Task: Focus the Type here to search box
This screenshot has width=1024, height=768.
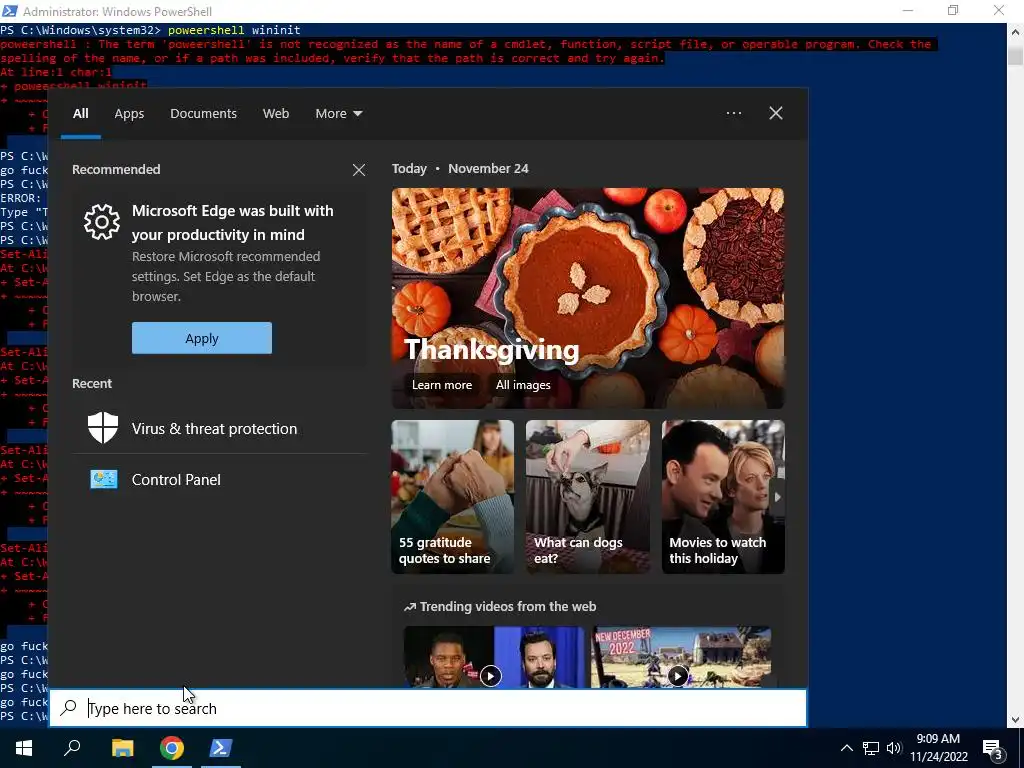Action: pos(428,708)
